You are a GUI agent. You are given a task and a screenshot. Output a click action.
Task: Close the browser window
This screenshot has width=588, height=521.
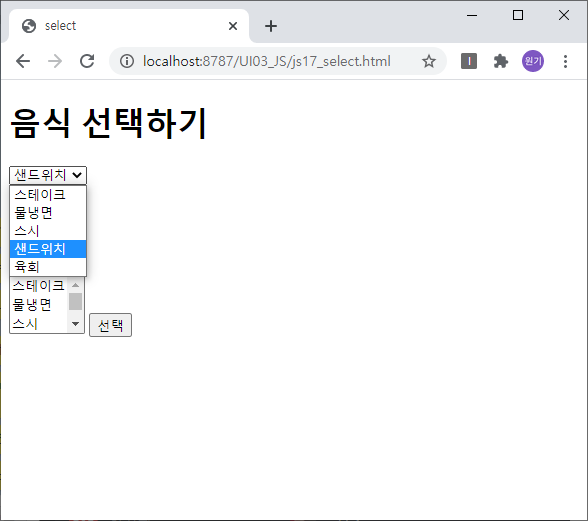564,15
